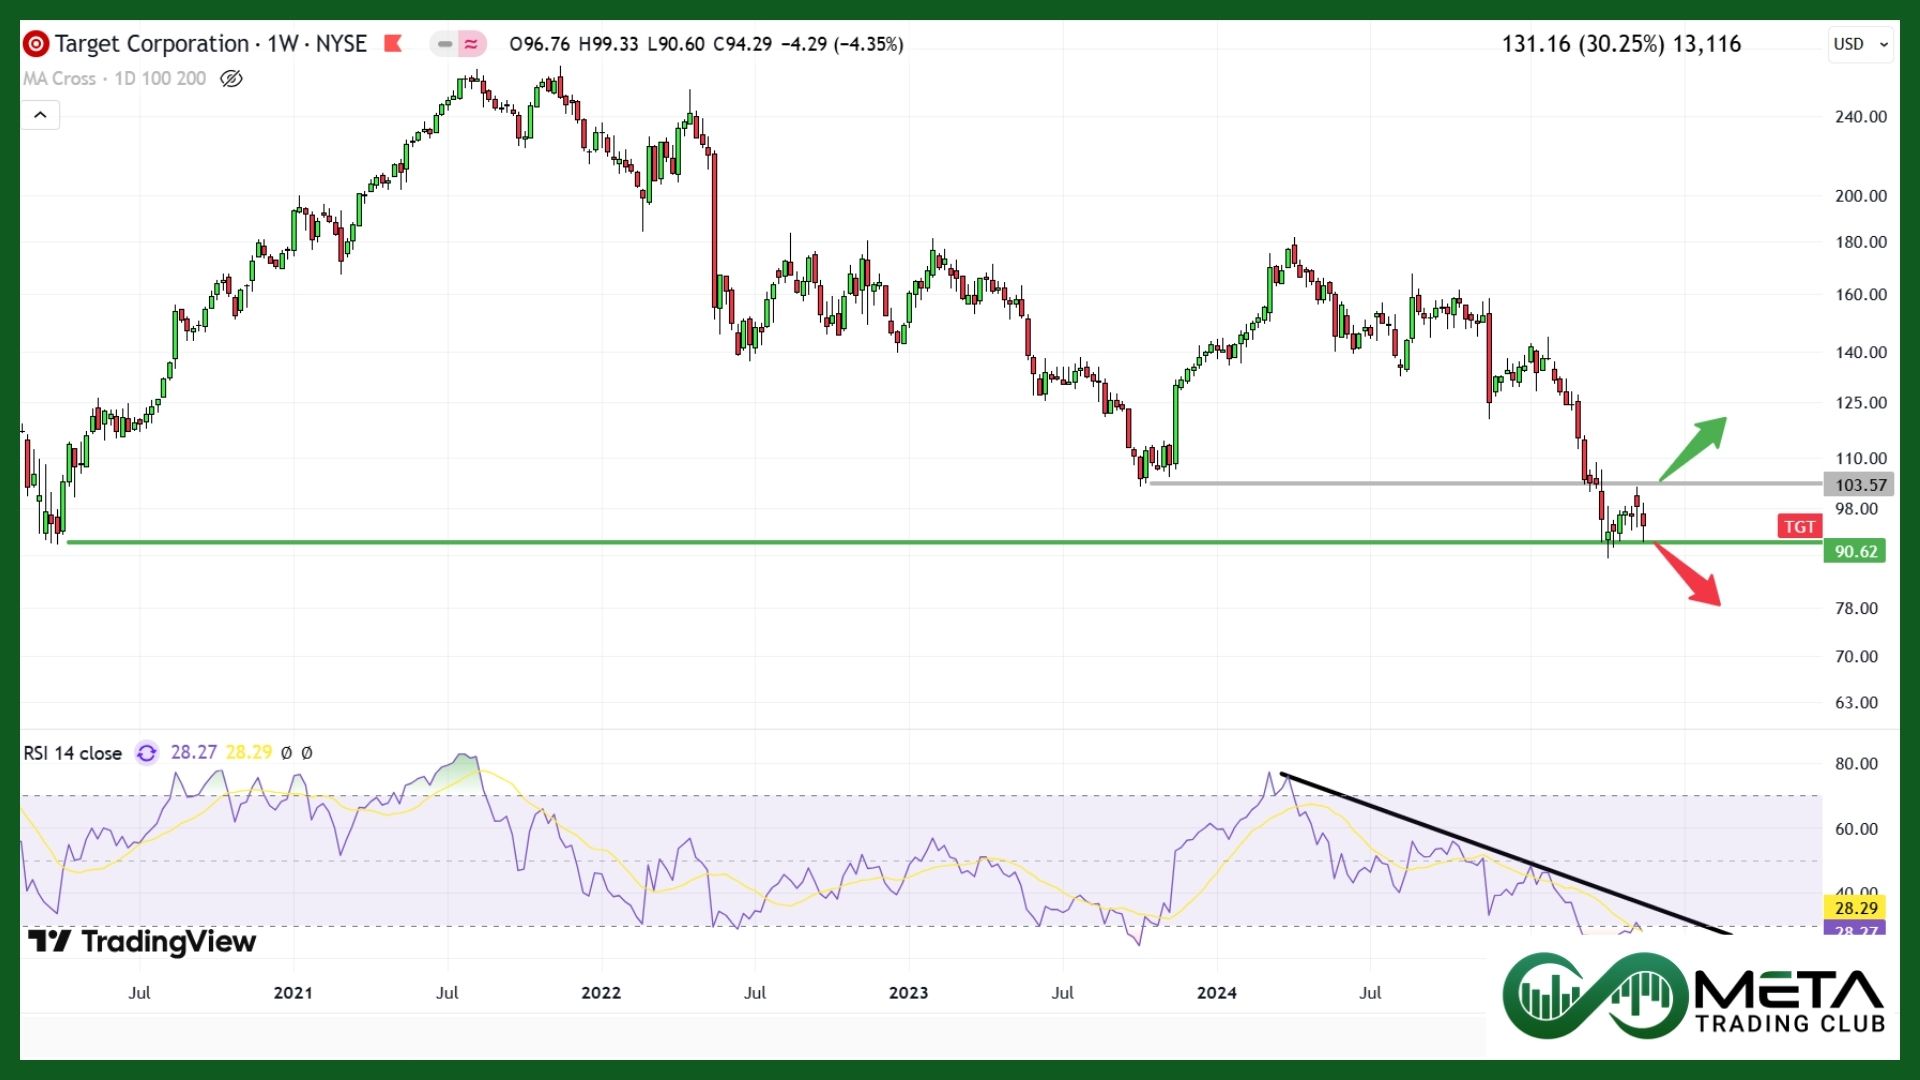Screen dimensions: 1920x1080
Task: Click the yellow 28.29 RSI value label
Action: point(1855,908)
